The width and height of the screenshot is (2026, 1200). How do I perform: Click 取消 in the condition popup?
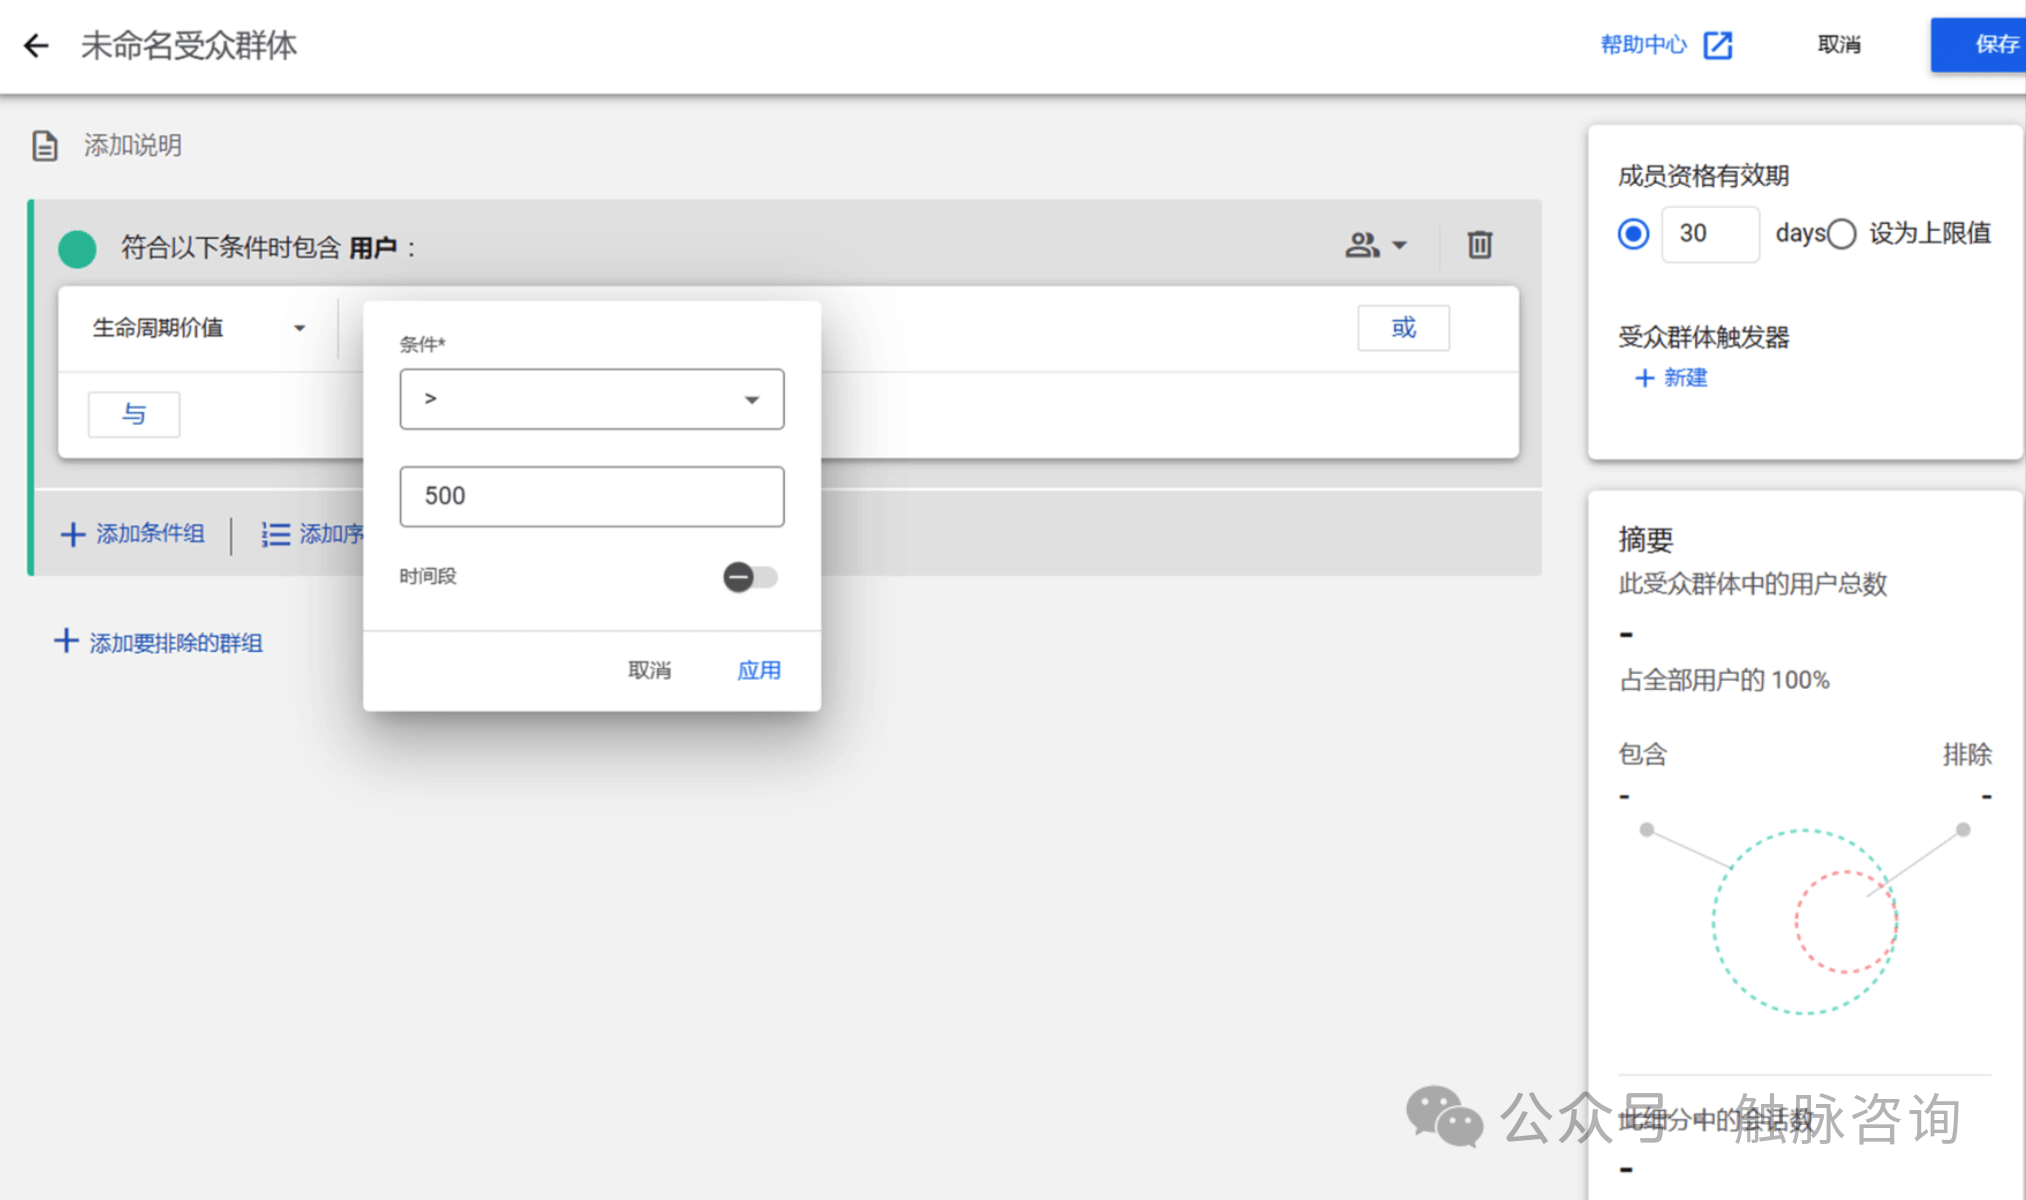(x=649, y=670)
